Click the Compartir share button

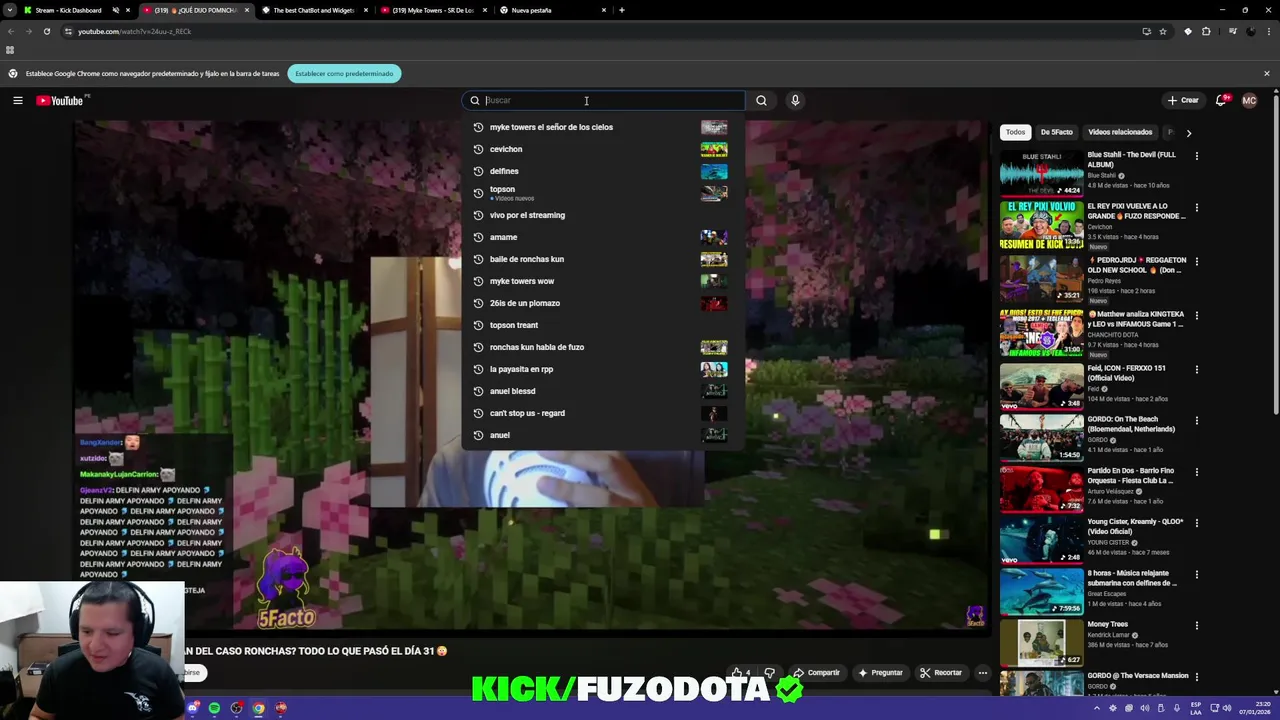point(816,673)
